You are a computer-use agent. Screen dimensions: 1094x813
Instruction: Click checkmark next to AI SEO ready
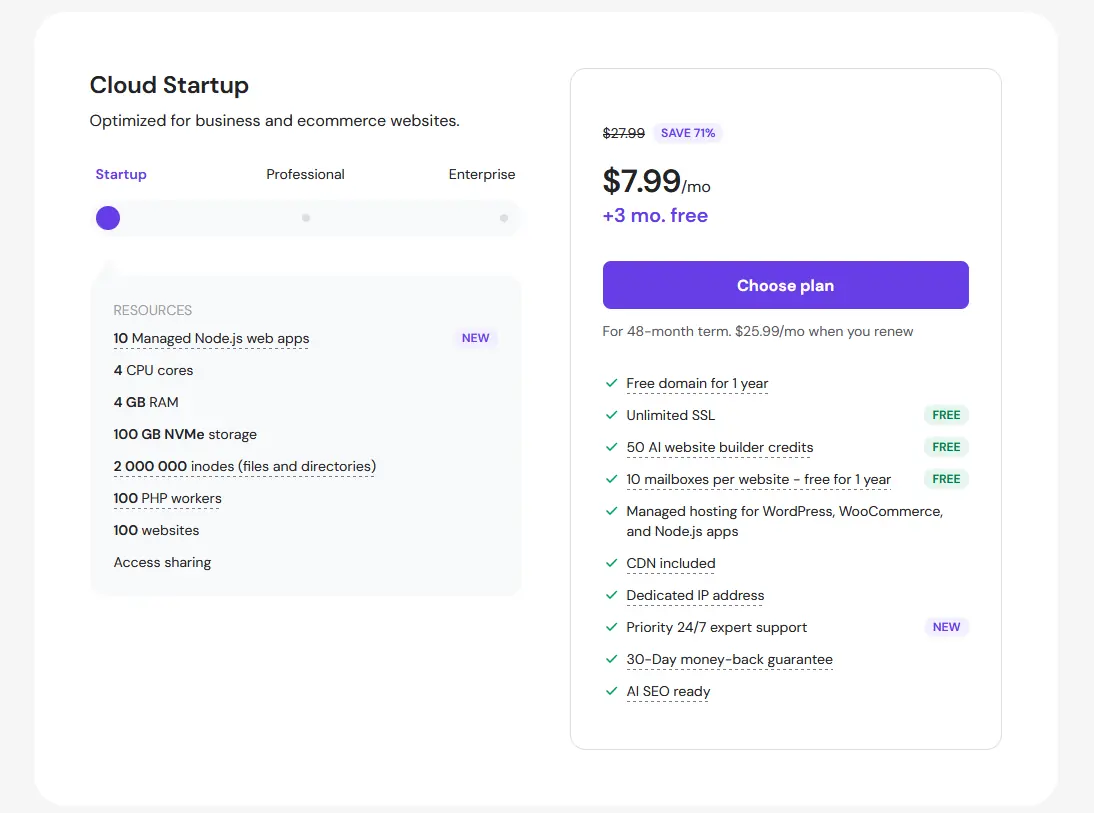click(611, 691)
